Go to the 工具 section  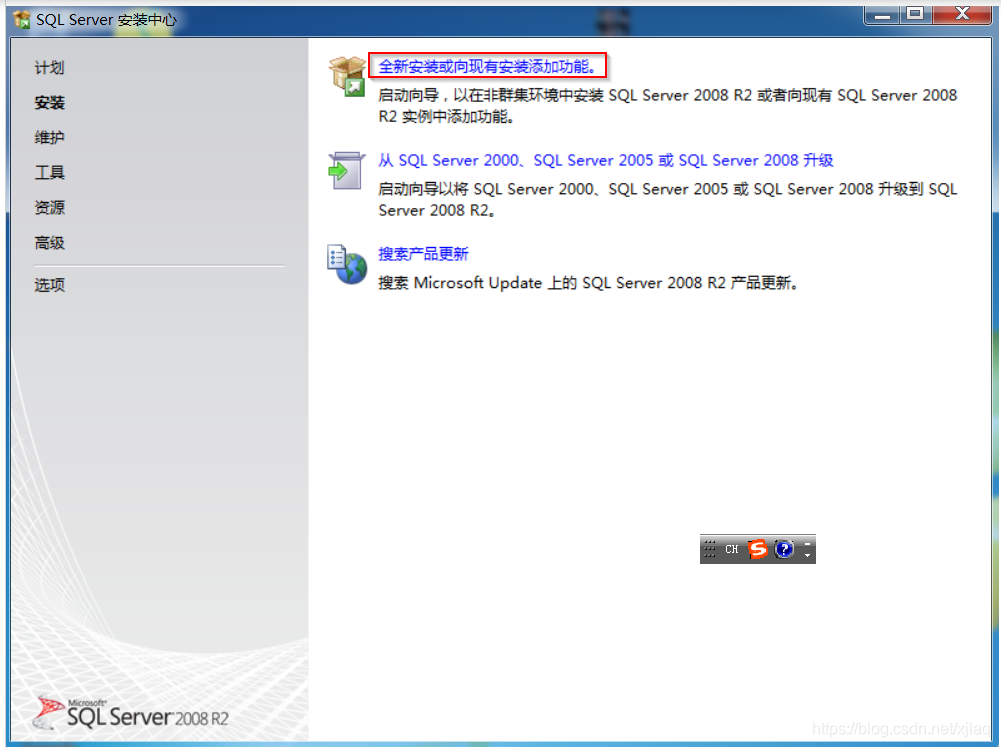(49, 173)
